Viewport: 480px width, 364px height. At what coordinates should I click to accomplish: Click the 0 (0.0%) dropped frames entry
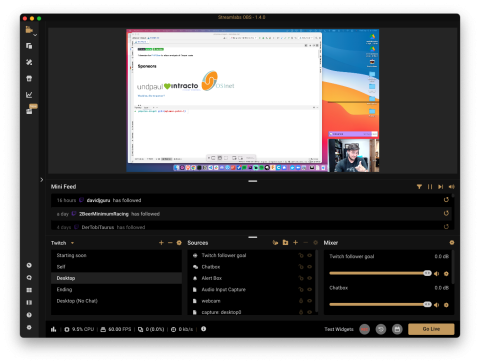[x=151, y=329]
